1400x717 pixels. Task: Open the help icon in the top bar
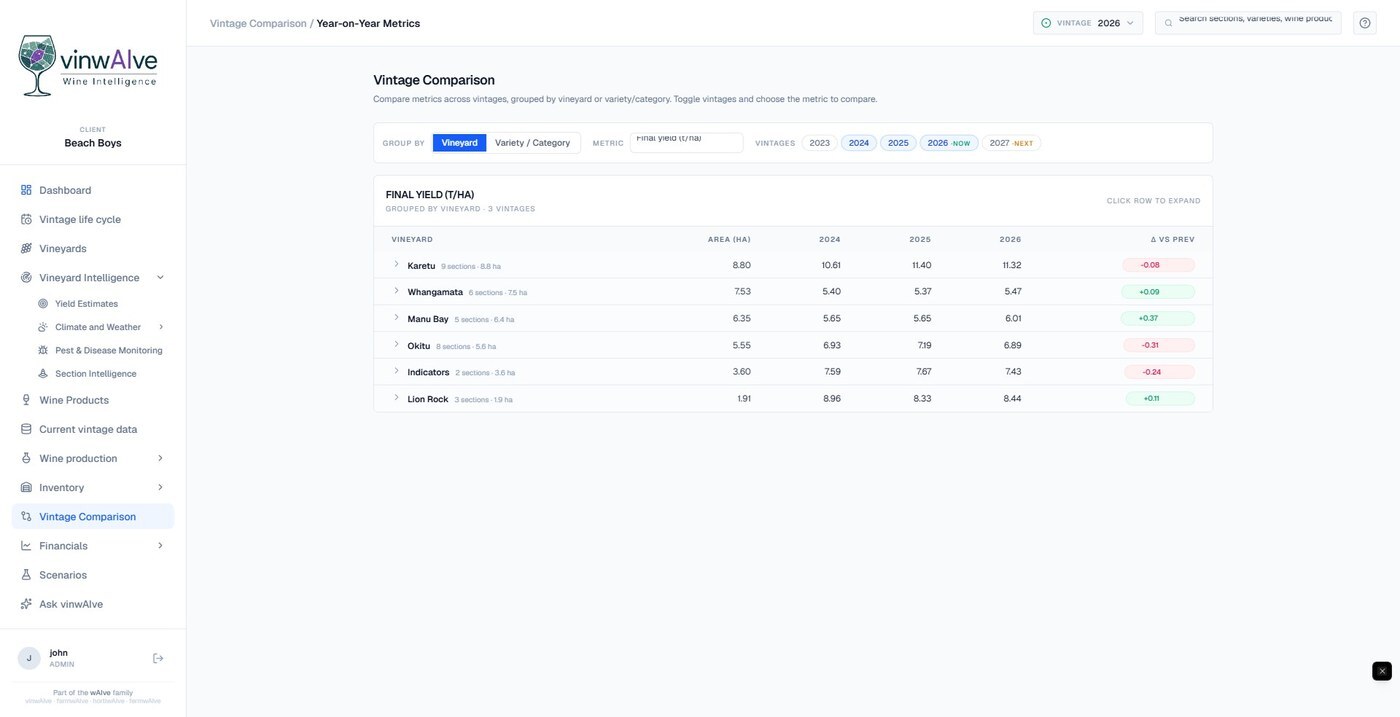1365,23
